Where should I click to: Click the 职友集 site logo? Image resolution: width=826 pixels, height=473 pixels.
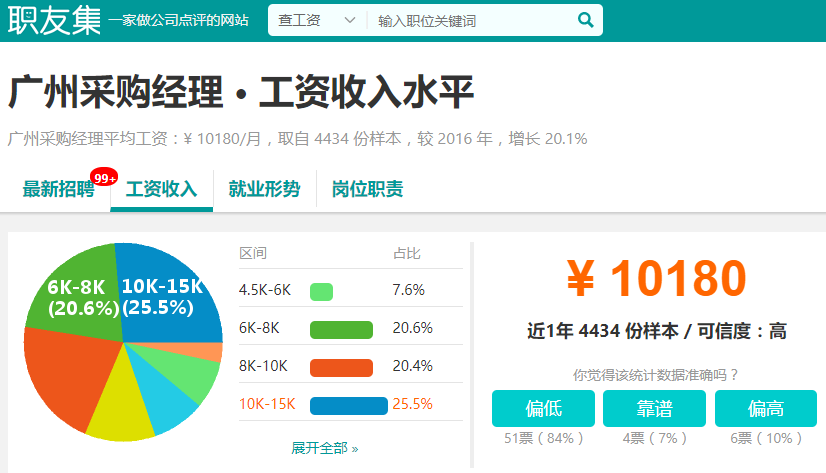(54, 20)
